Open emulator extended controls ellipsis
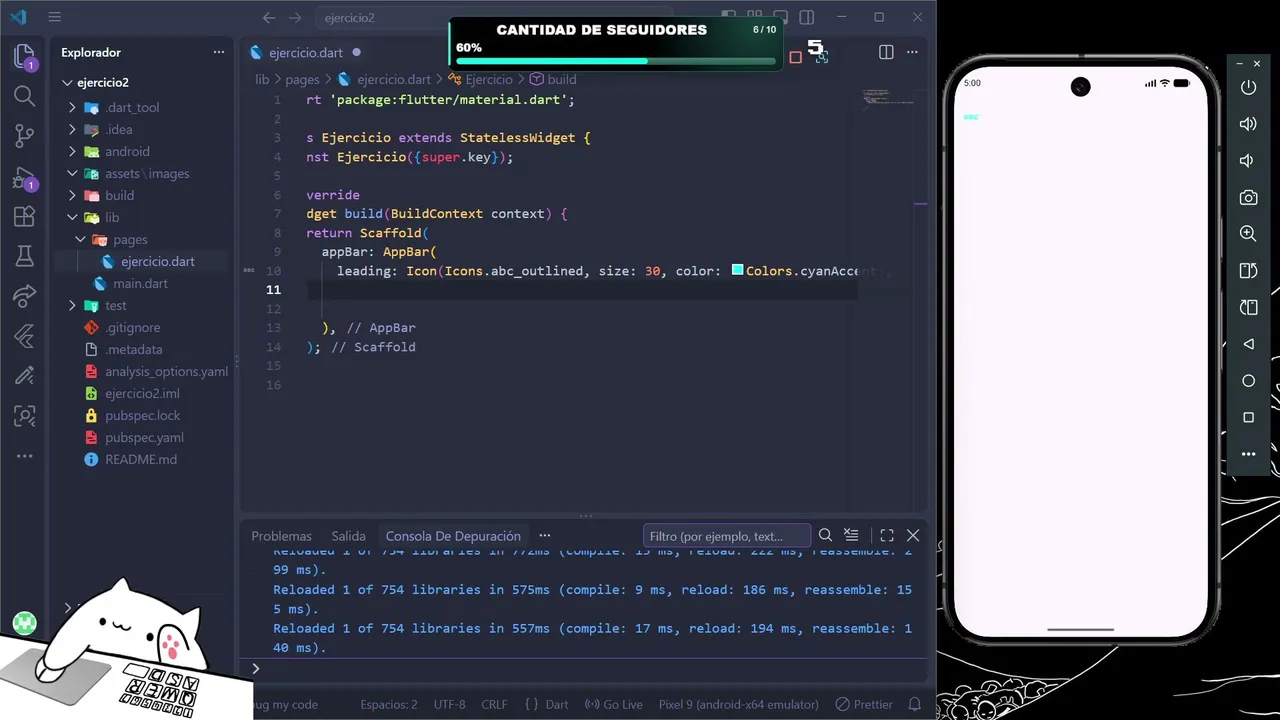Viewport: 1280px width, 720px height. [x=1248, y=454]
